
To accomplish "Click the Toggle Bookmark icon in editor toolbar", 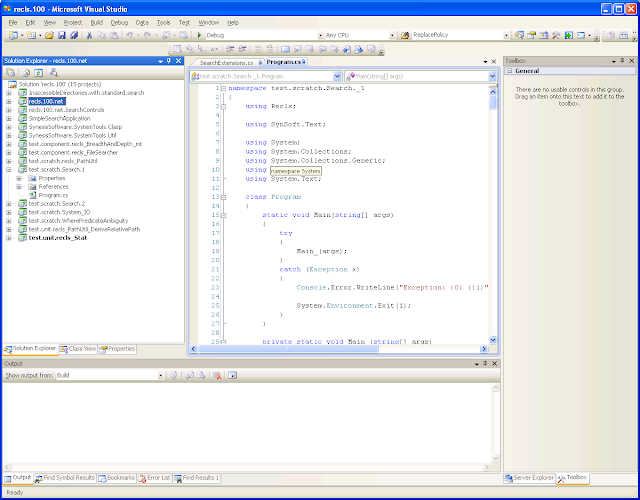I will coord(285,49).
